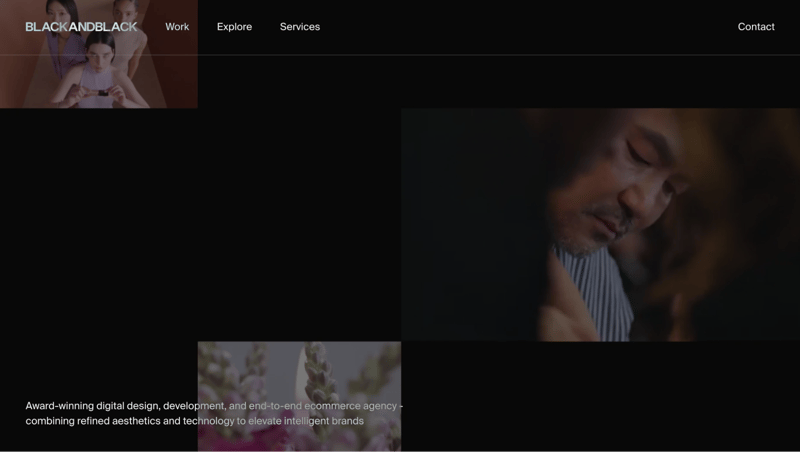Image resolution: width=800 pixels, height=452 pixels.
Task: Click the Contact link
Action: tap(756, 27)
